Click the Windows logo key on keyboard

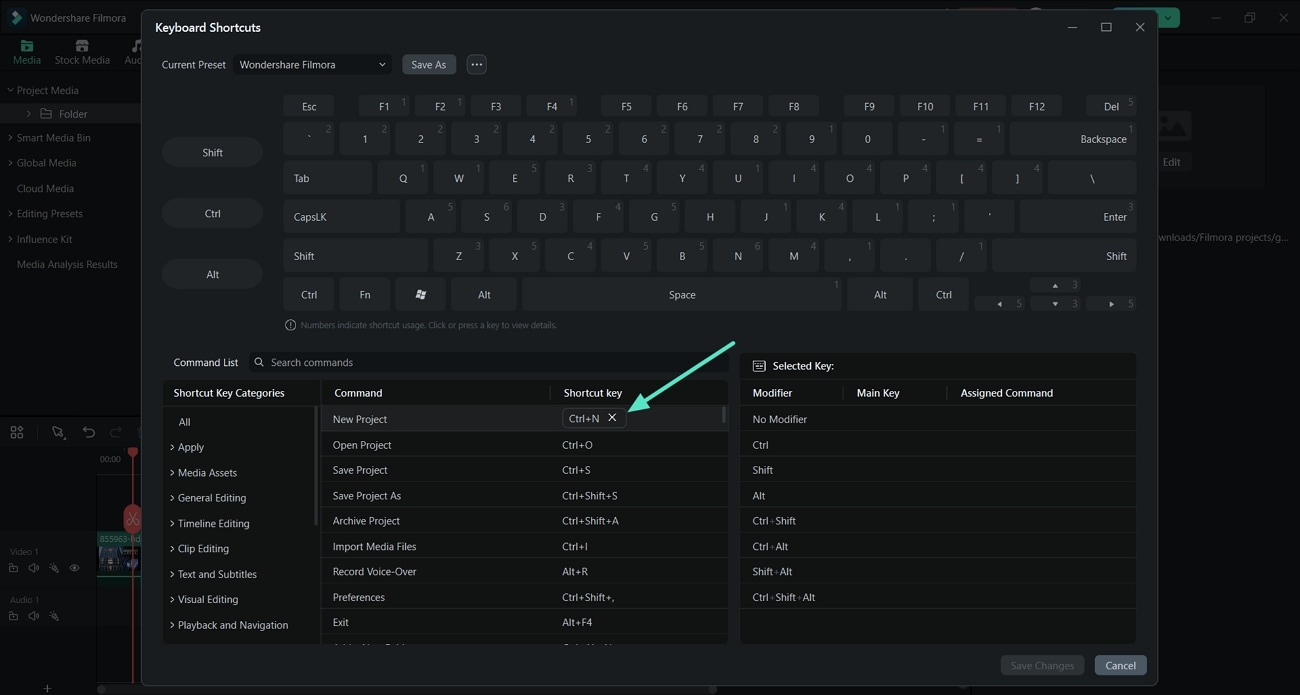tap(421, 295)
